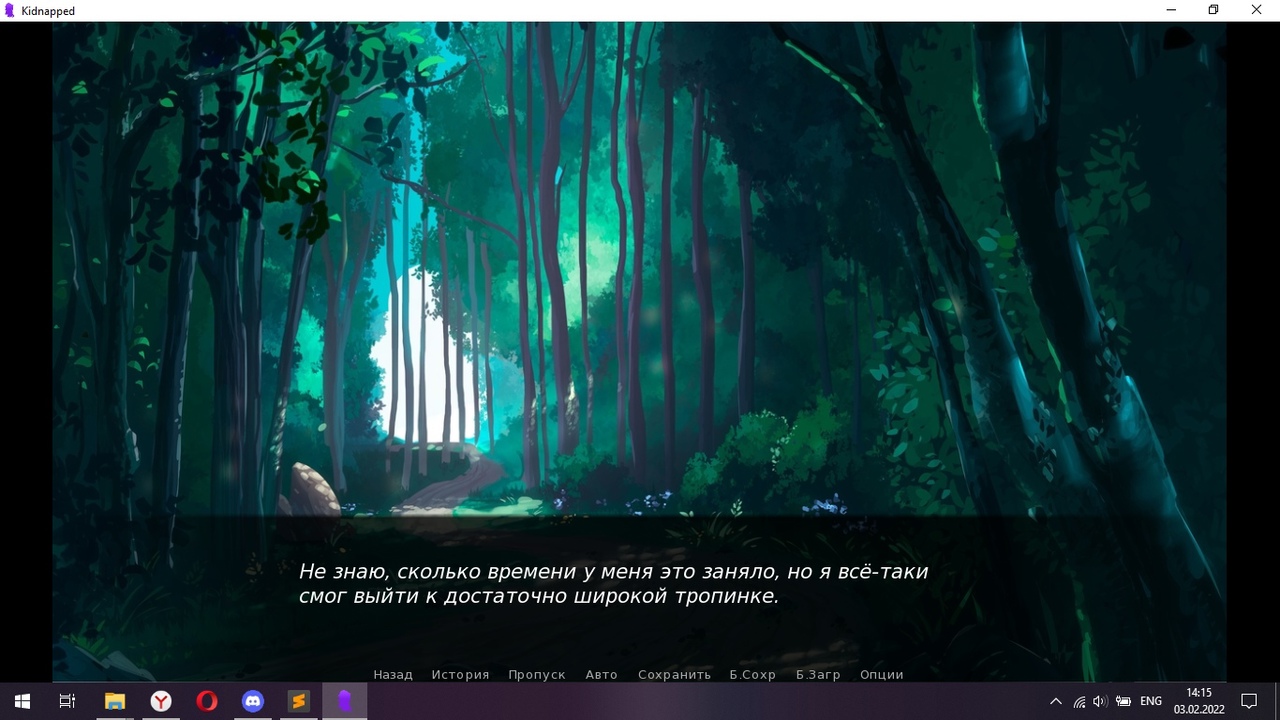Open network settings tray icon
This screenshot has height=720, width=1280.
1079,701
